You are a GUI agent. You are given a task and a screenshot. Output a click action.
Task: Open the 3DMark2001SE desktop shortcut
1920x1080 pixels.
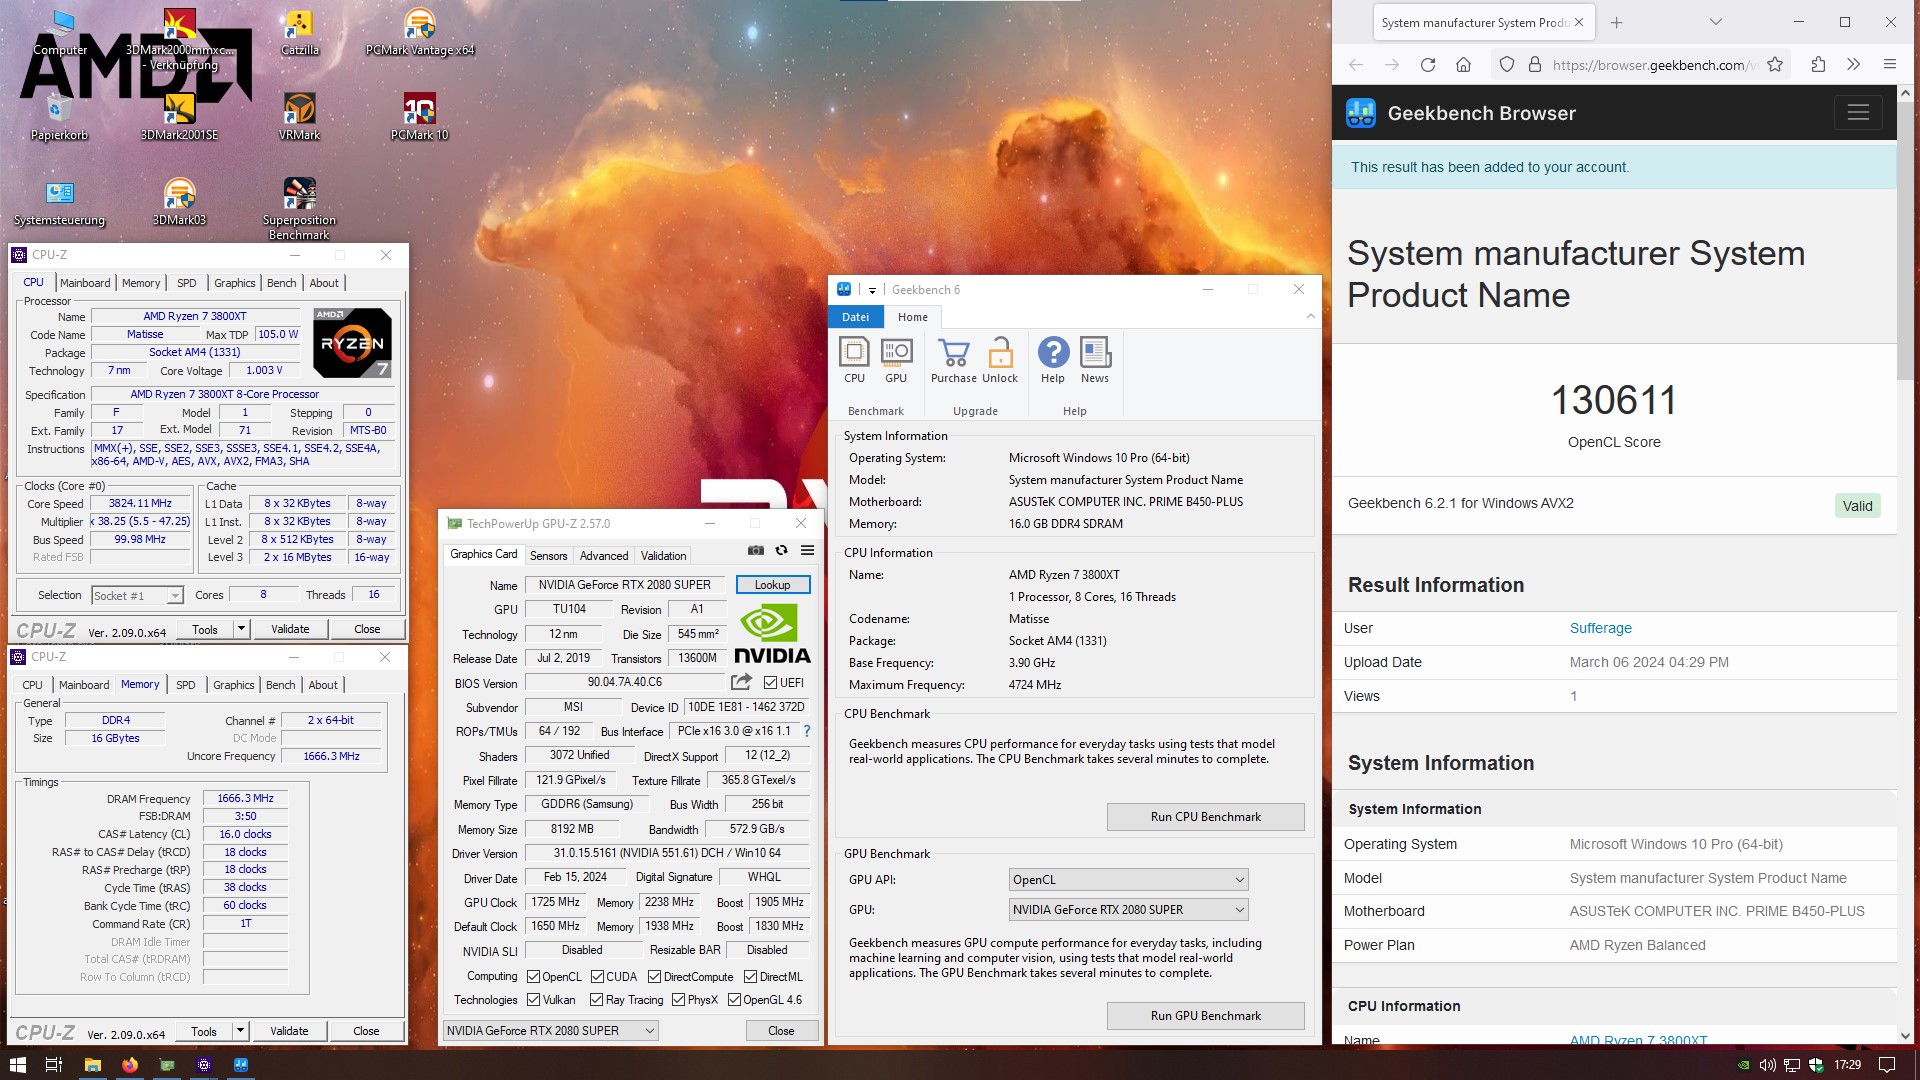pos(180,116)
